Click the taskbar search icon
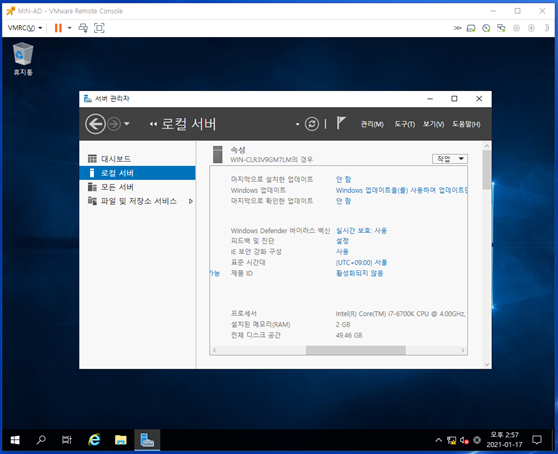This screenshot has height=454, width=558. [x=41, y=440]
